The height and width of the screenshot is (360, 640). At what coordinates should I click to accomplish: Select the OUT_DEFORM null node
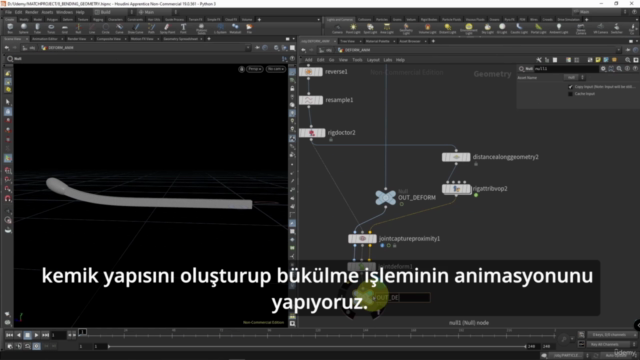[385, 198]
